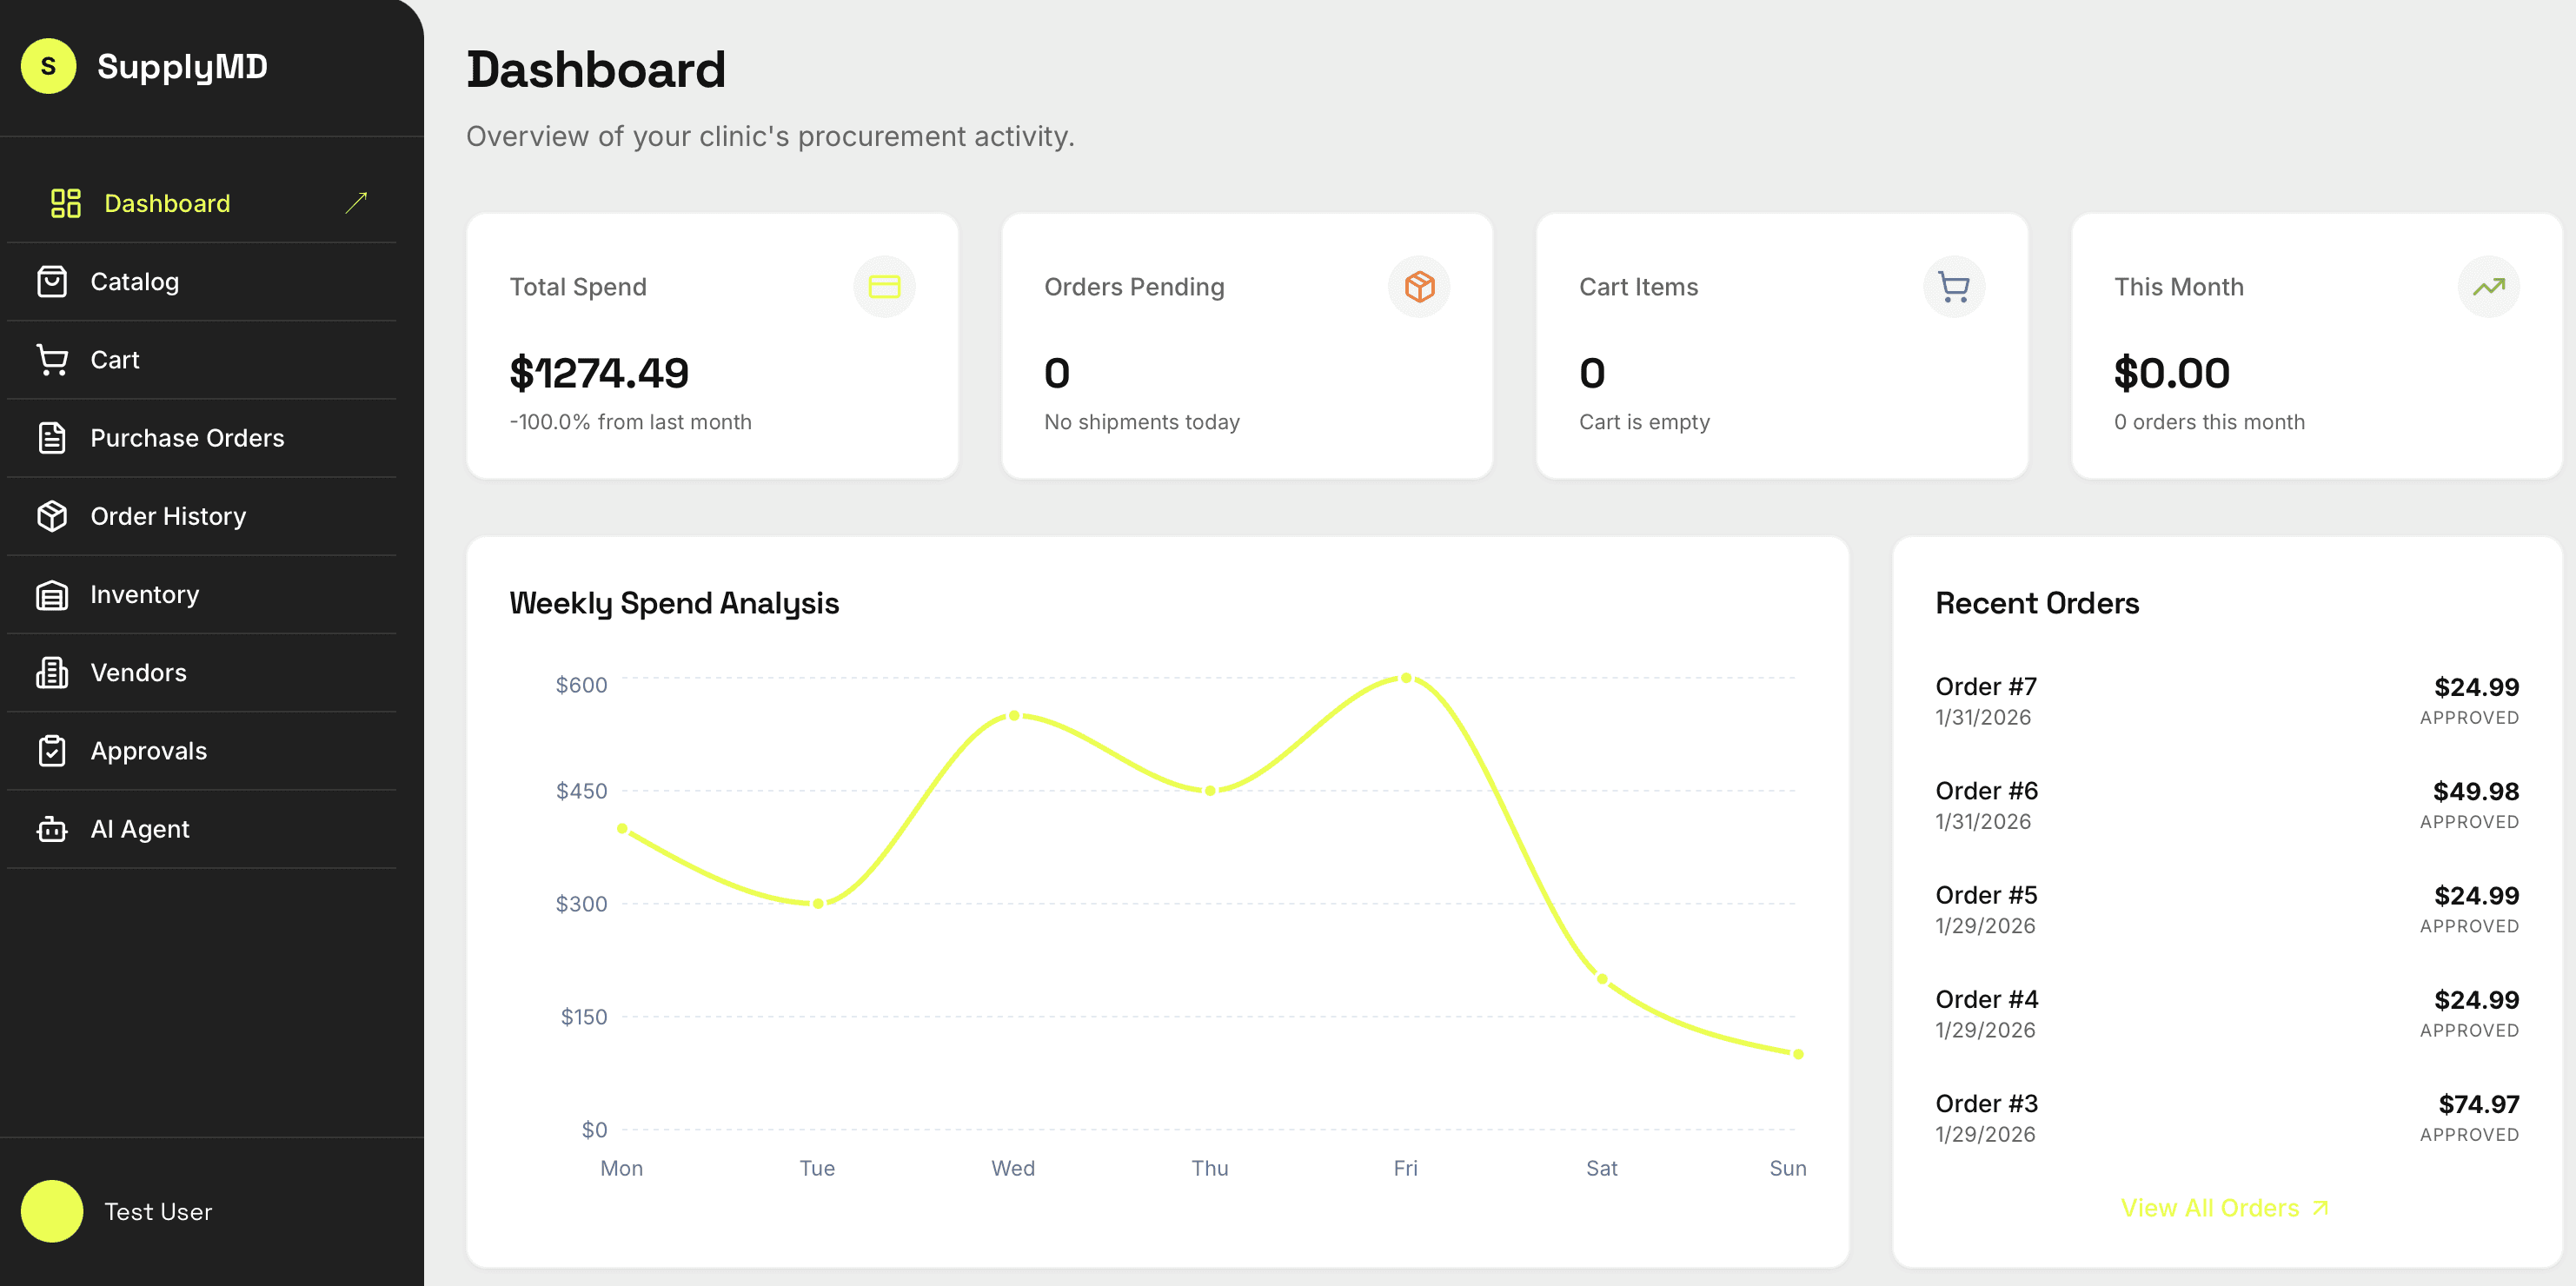Click the SupplyMD logo circle

47,66
